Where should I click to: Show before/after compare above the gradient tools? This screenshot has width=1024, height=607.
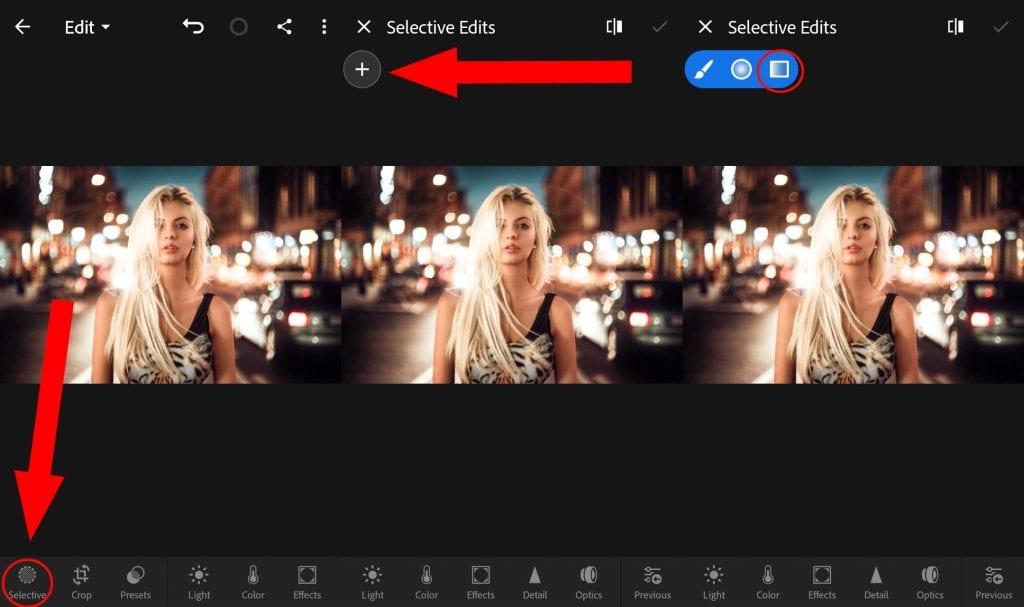(955, 27)
